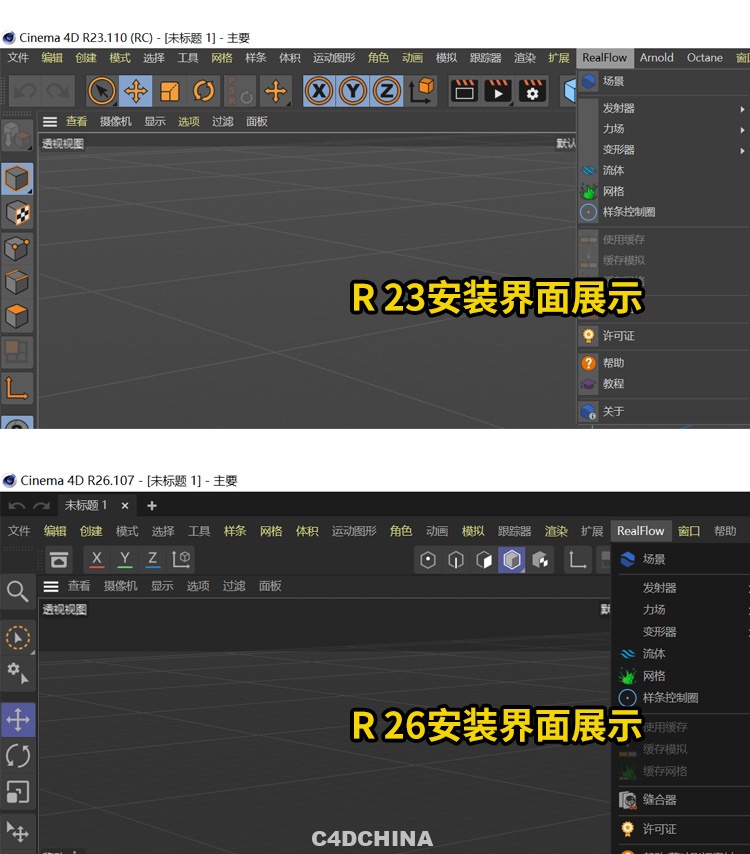Open the 窗口 menu in R26
This screenshot has height=854, width=750.
(689, 531)
